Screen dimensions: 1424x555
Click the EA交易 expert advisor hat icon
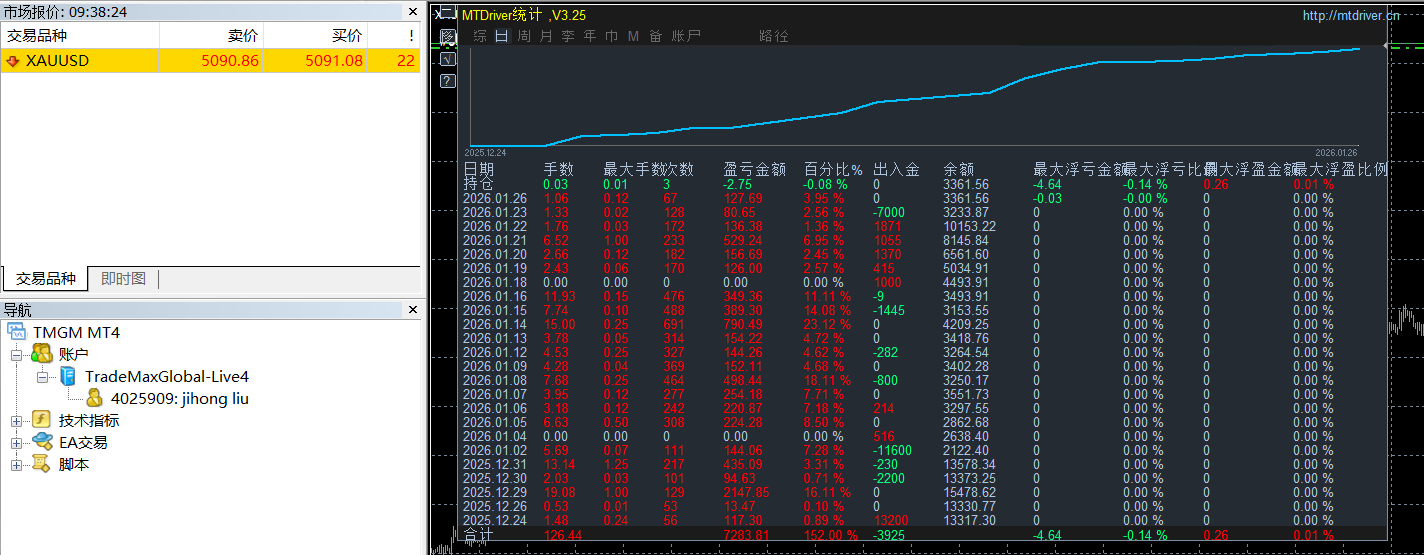point(42,442)
